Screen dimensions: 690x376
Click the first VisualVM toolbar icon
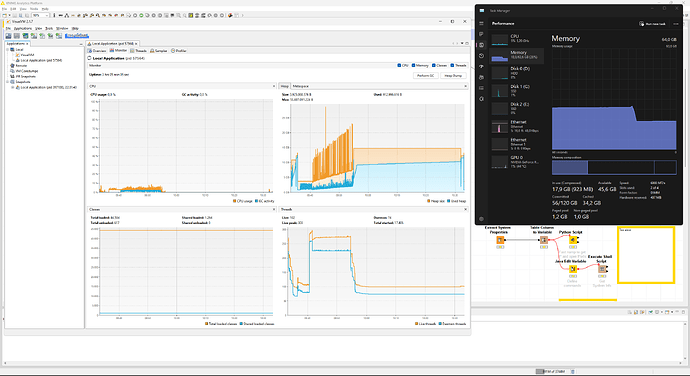coord(8,36)
